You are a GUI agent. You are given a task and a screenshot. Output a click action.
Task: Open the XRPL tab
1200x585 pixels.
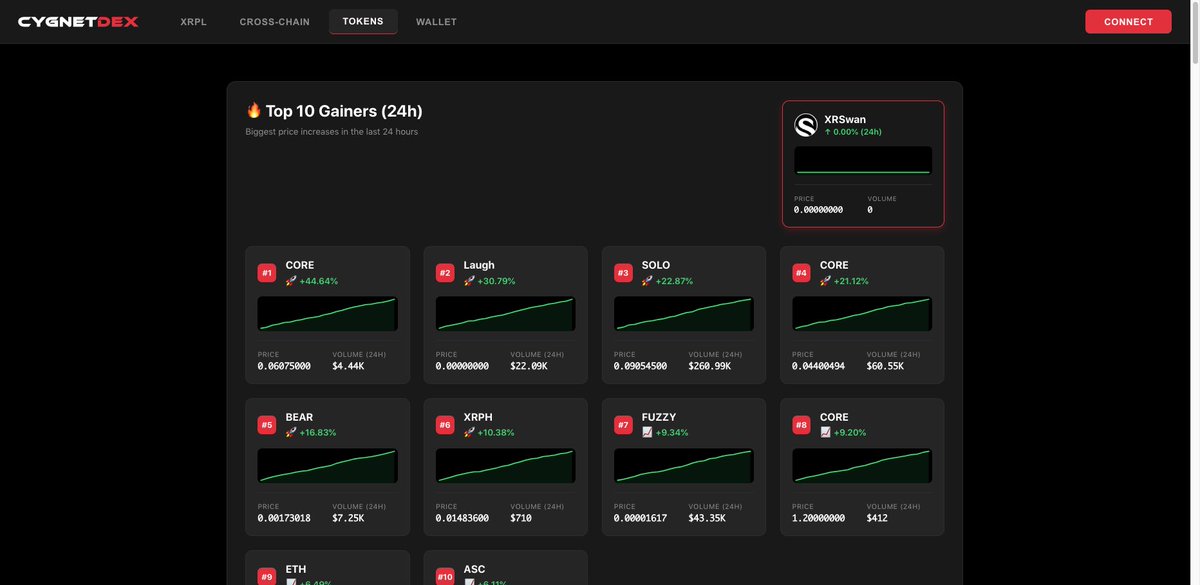(193, 22)
